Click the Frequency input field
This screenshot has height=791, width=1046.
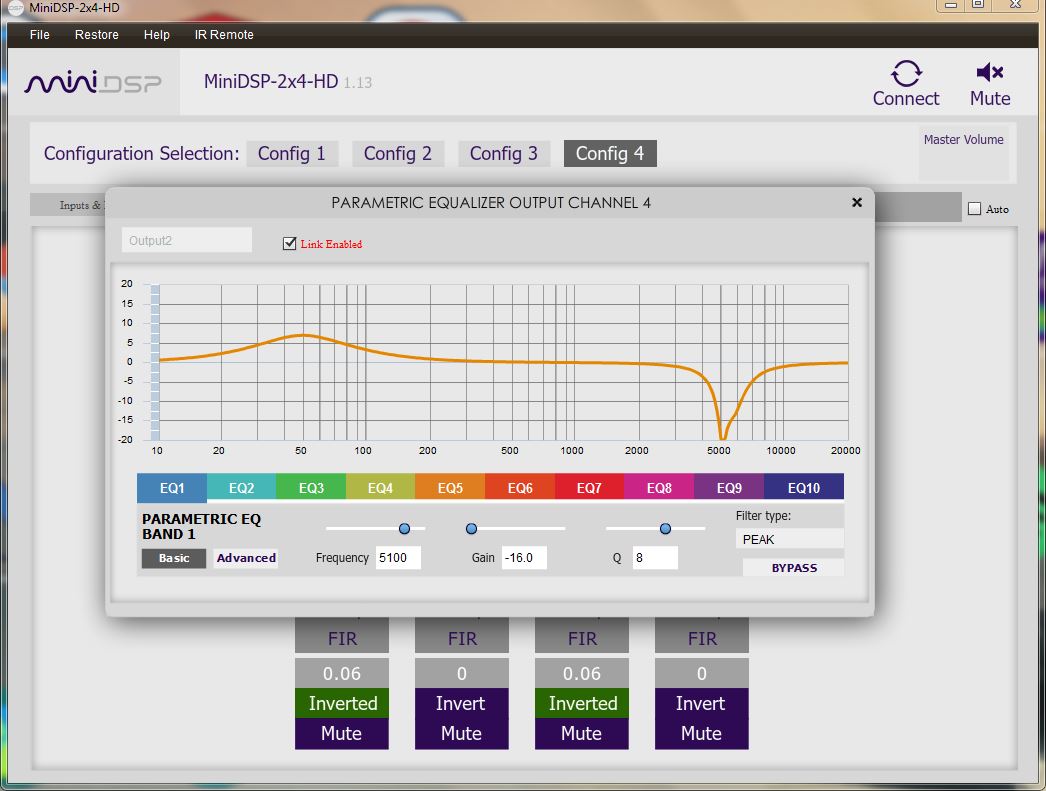(x=398, y=558)
